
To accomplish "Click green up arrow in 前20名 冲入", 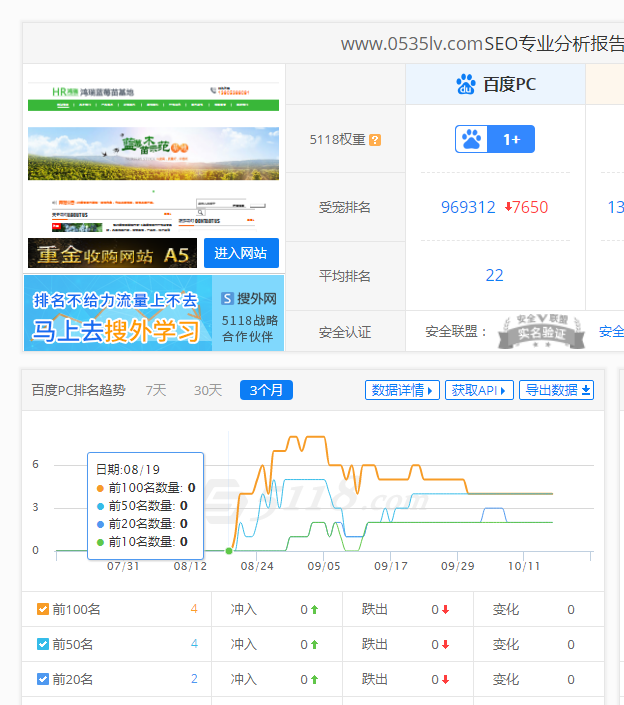I will tap(314, 680).
